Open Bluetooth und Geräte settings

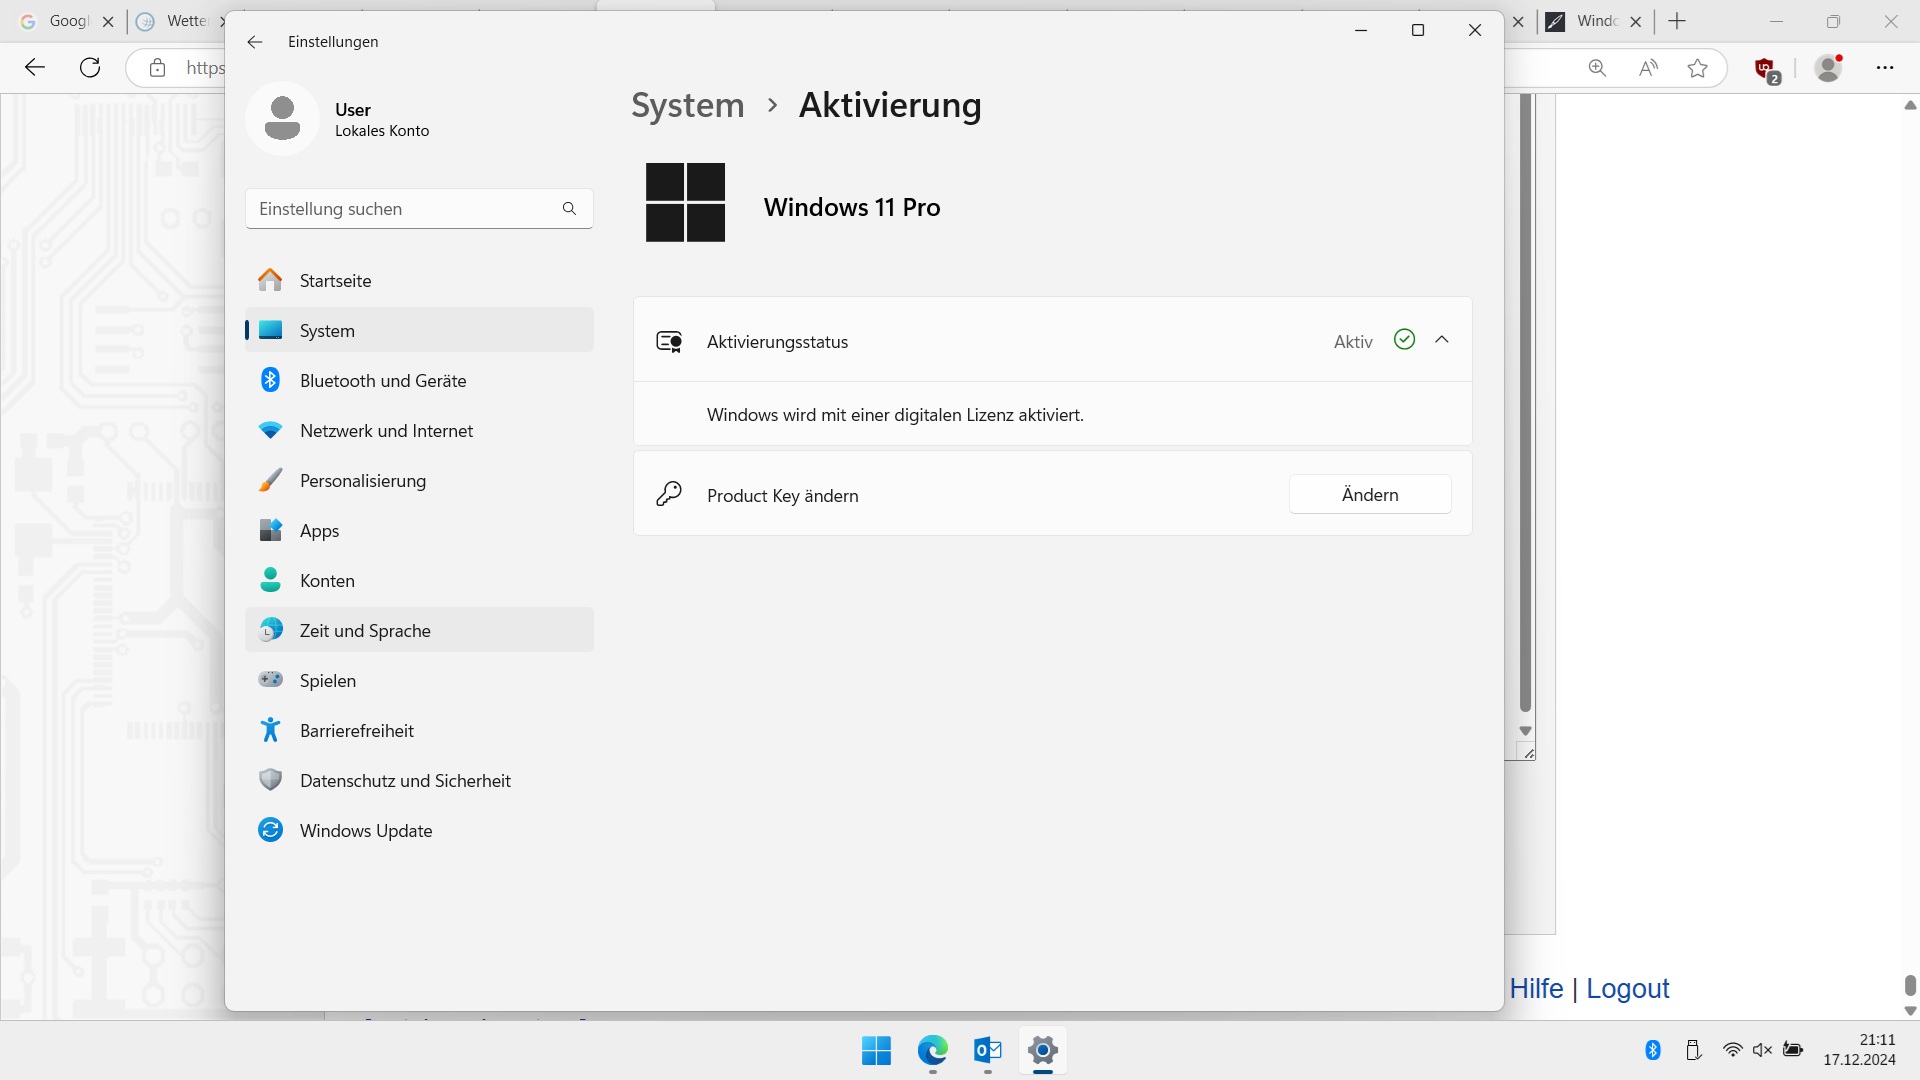tap(419, 381)
